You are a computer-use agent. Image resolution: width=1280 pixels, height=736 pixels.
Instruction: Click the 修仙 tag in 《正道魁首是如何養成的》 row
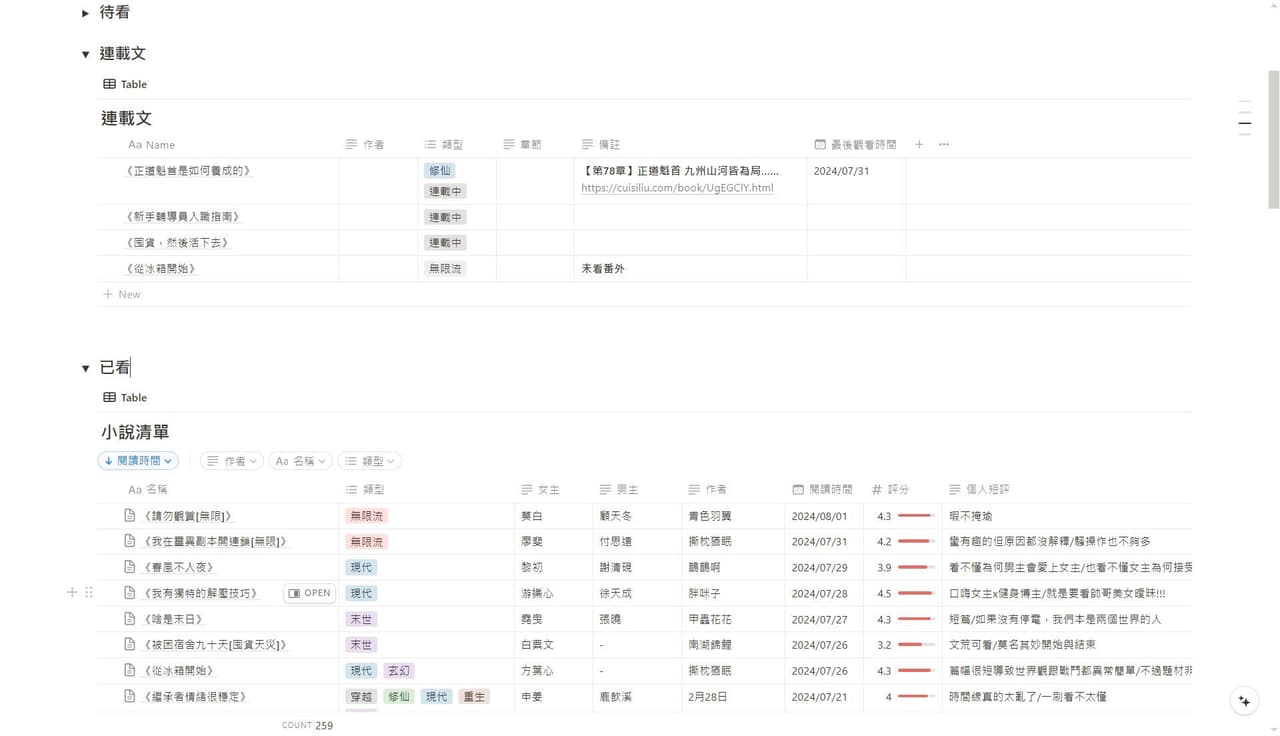[x=439, y=171]
